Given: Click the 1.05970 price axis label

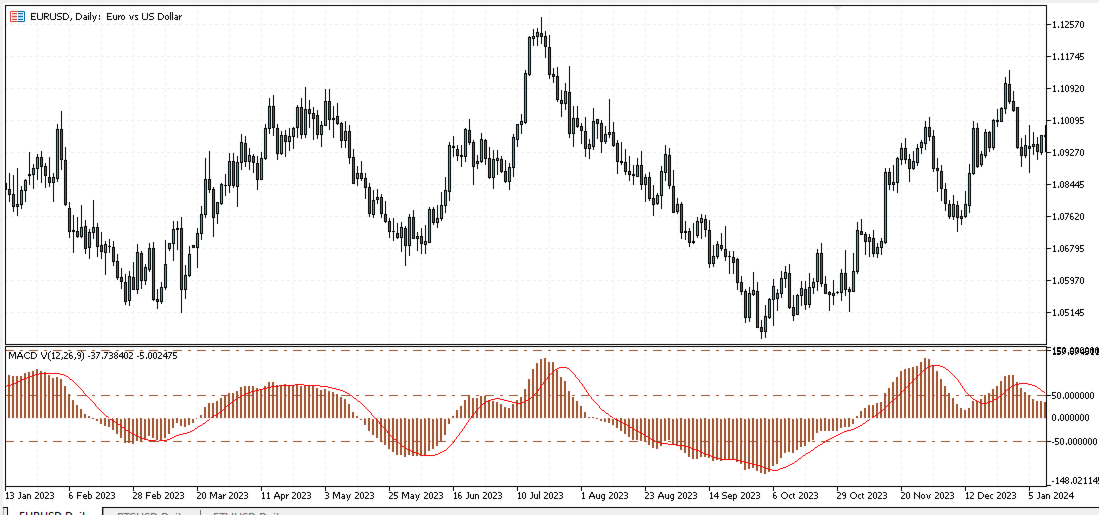Looking at the screenshot, I should (1070, 281).
